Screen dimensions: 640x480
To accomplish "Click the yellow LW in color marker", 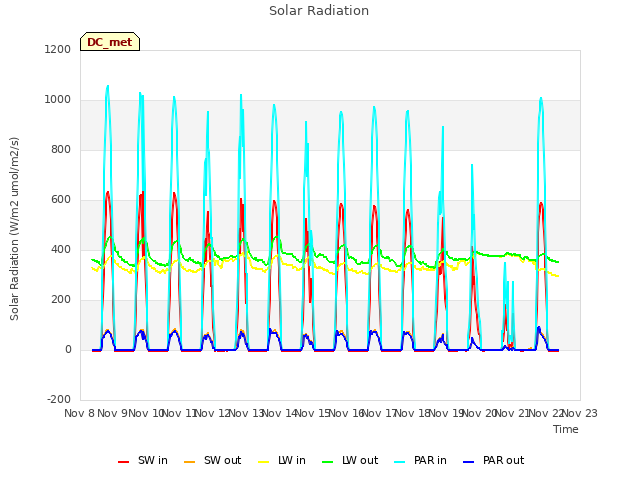I will coord(264,462).
